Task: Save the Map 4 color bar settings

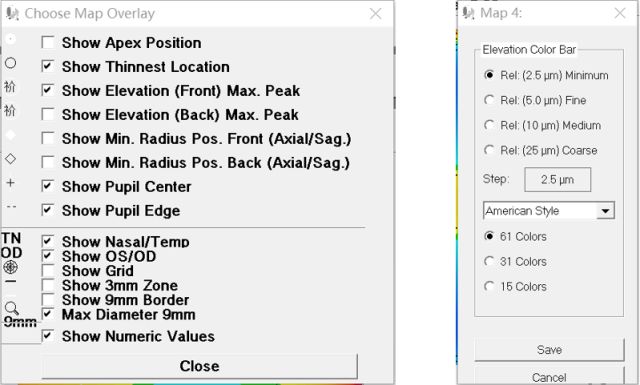Action: pos(549,350)
